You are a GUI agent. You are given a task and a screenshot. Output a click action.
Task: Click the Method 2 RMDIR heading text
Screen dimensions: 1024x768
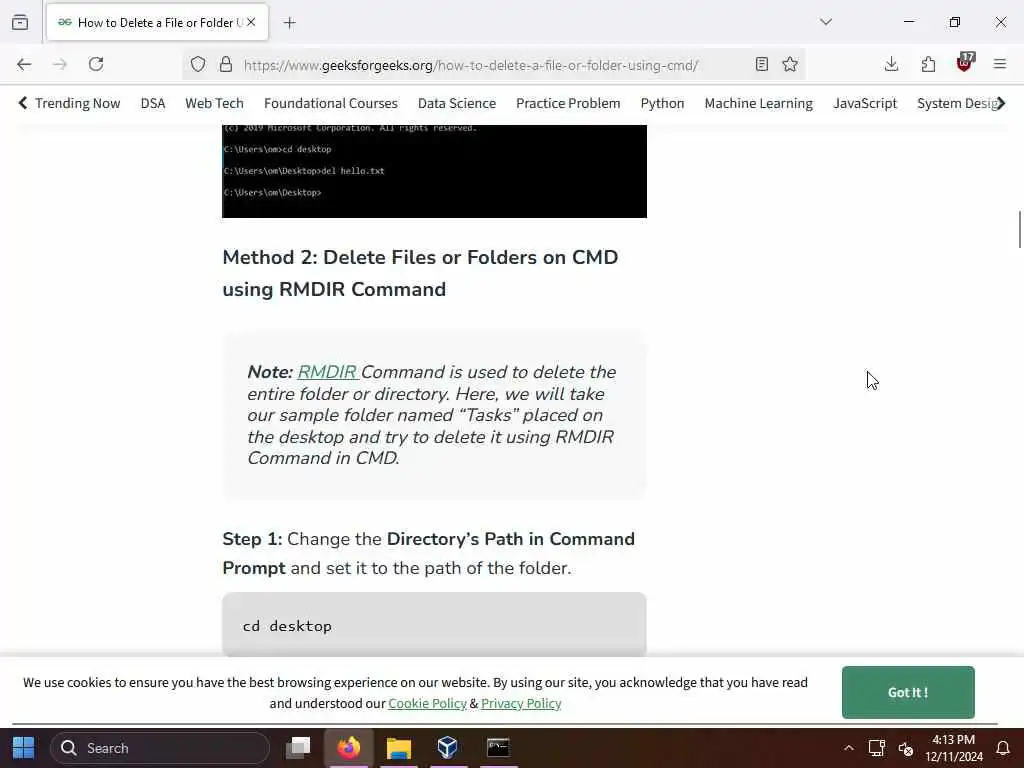[x=420, y=273]
